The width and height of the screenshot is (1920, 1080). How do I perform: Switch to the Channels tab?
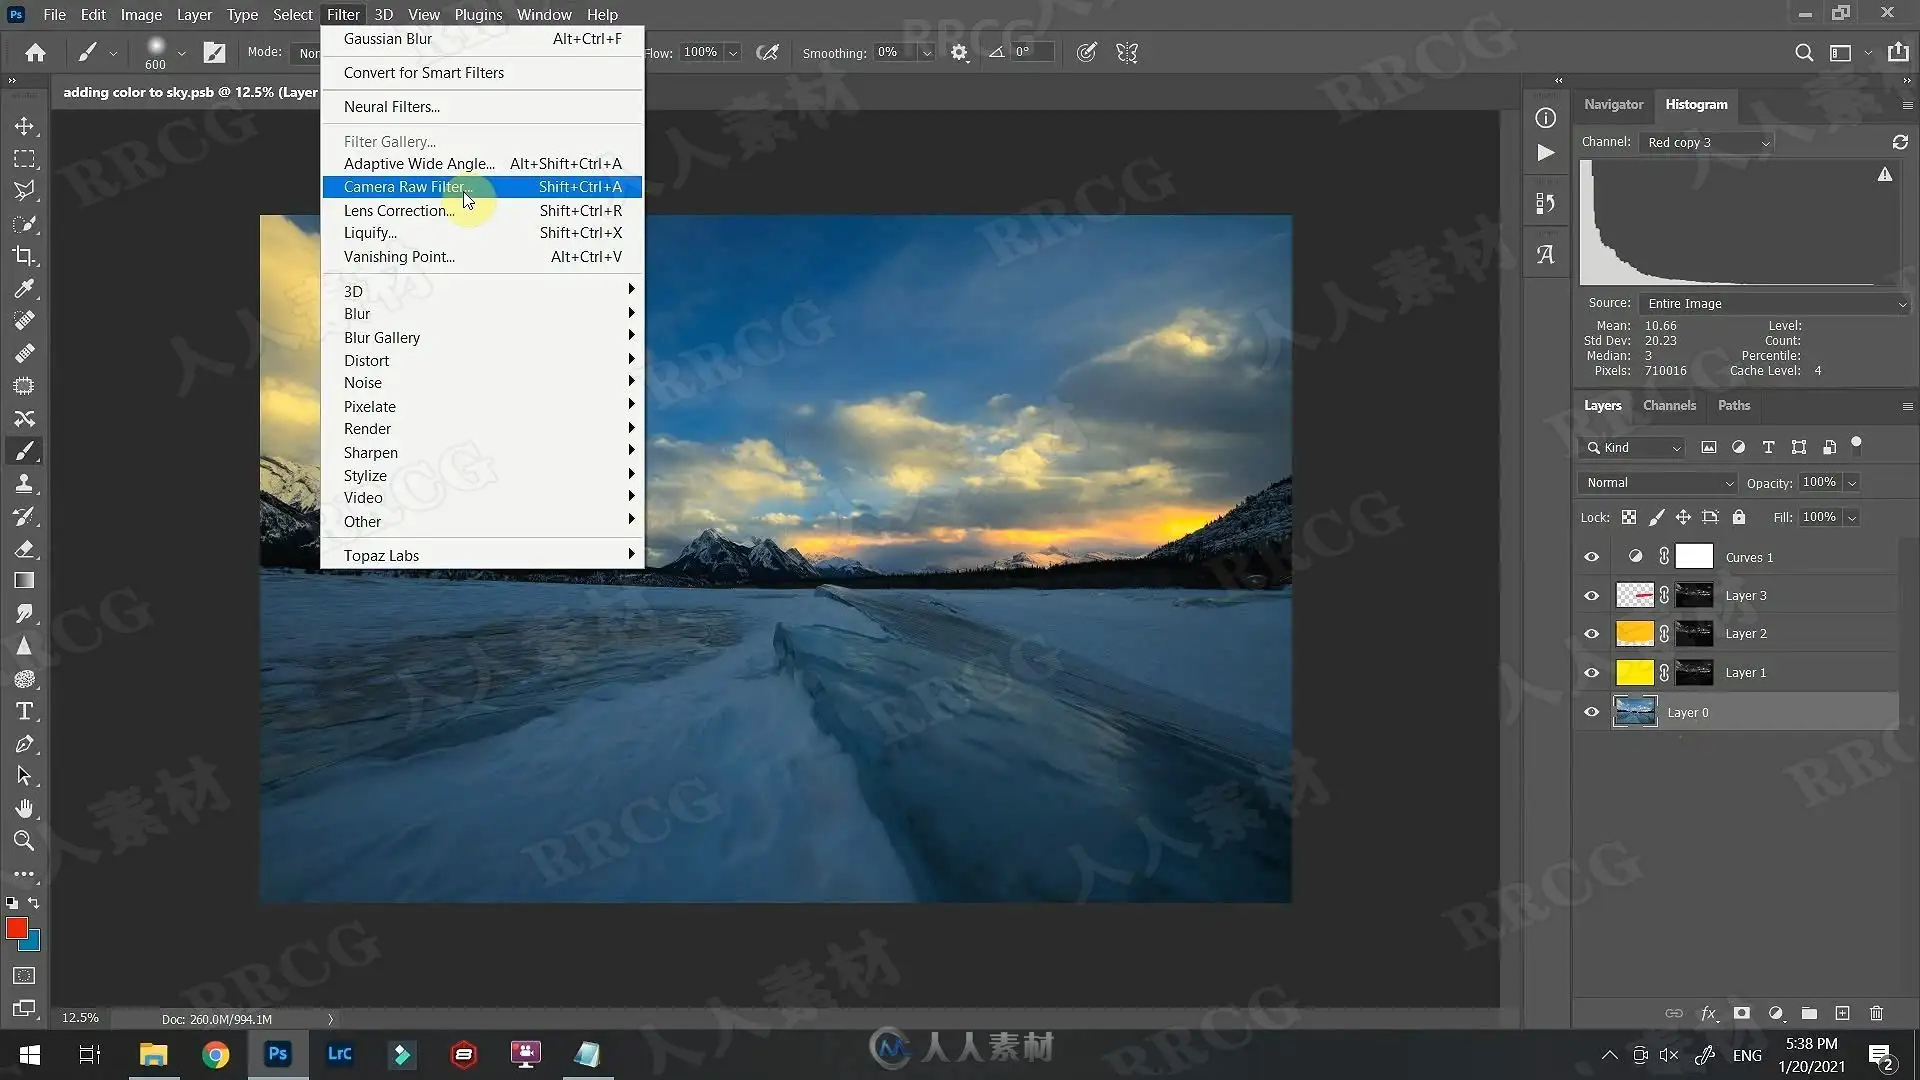click(1669, 405)
